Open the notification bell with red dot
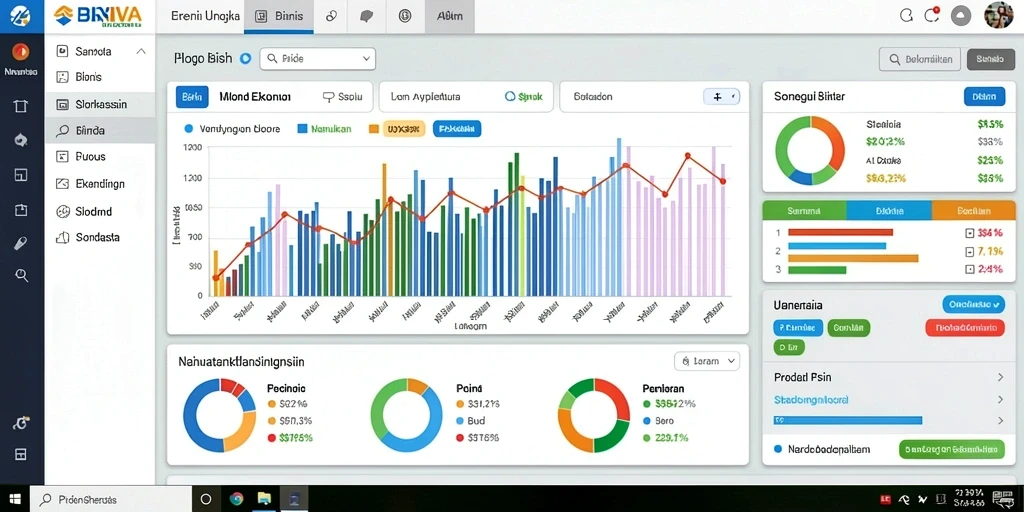 [932, 16]
